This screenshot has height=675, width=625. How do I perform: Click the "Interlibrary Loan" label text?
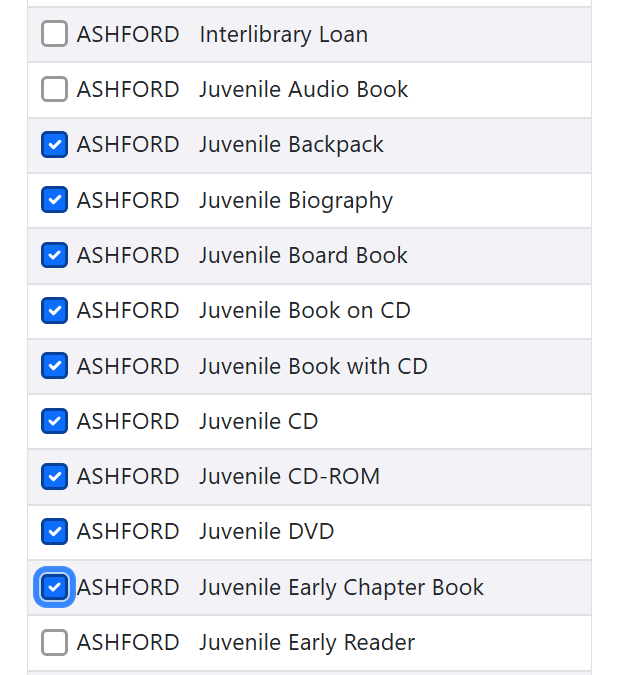pos(283,34)
